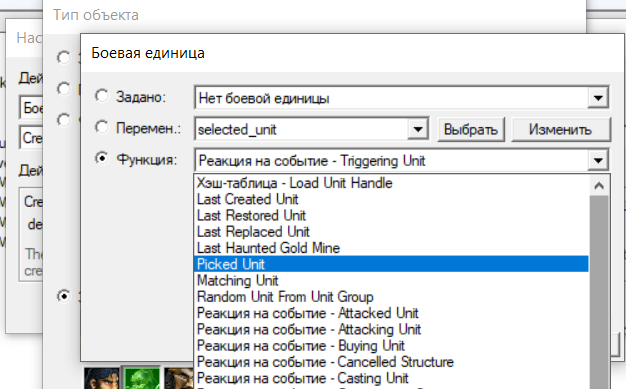Screen dimensions: 626x389
Task: Select the Перемен. radio button
Action: coord(101,127)
